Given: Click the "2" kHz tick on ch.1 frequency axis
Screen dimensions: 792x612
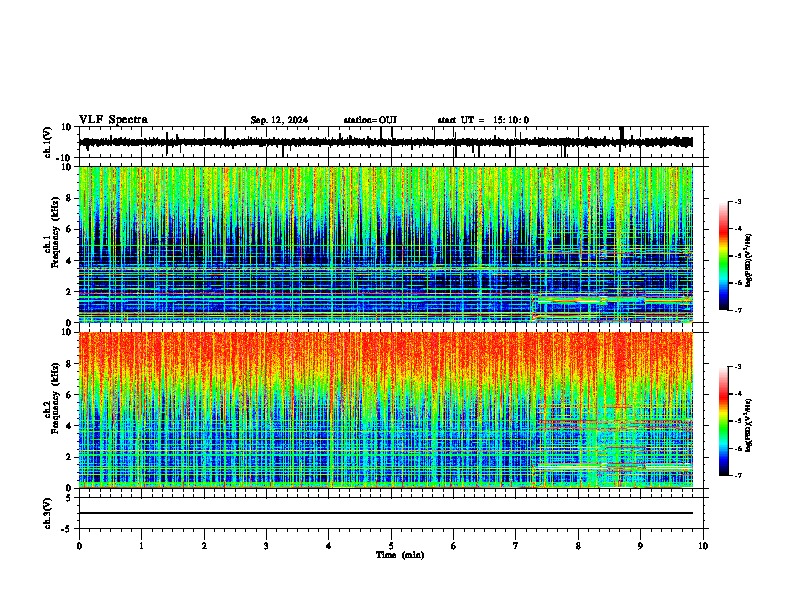Looking at the screenshot, I should click(x=69, y=291).
